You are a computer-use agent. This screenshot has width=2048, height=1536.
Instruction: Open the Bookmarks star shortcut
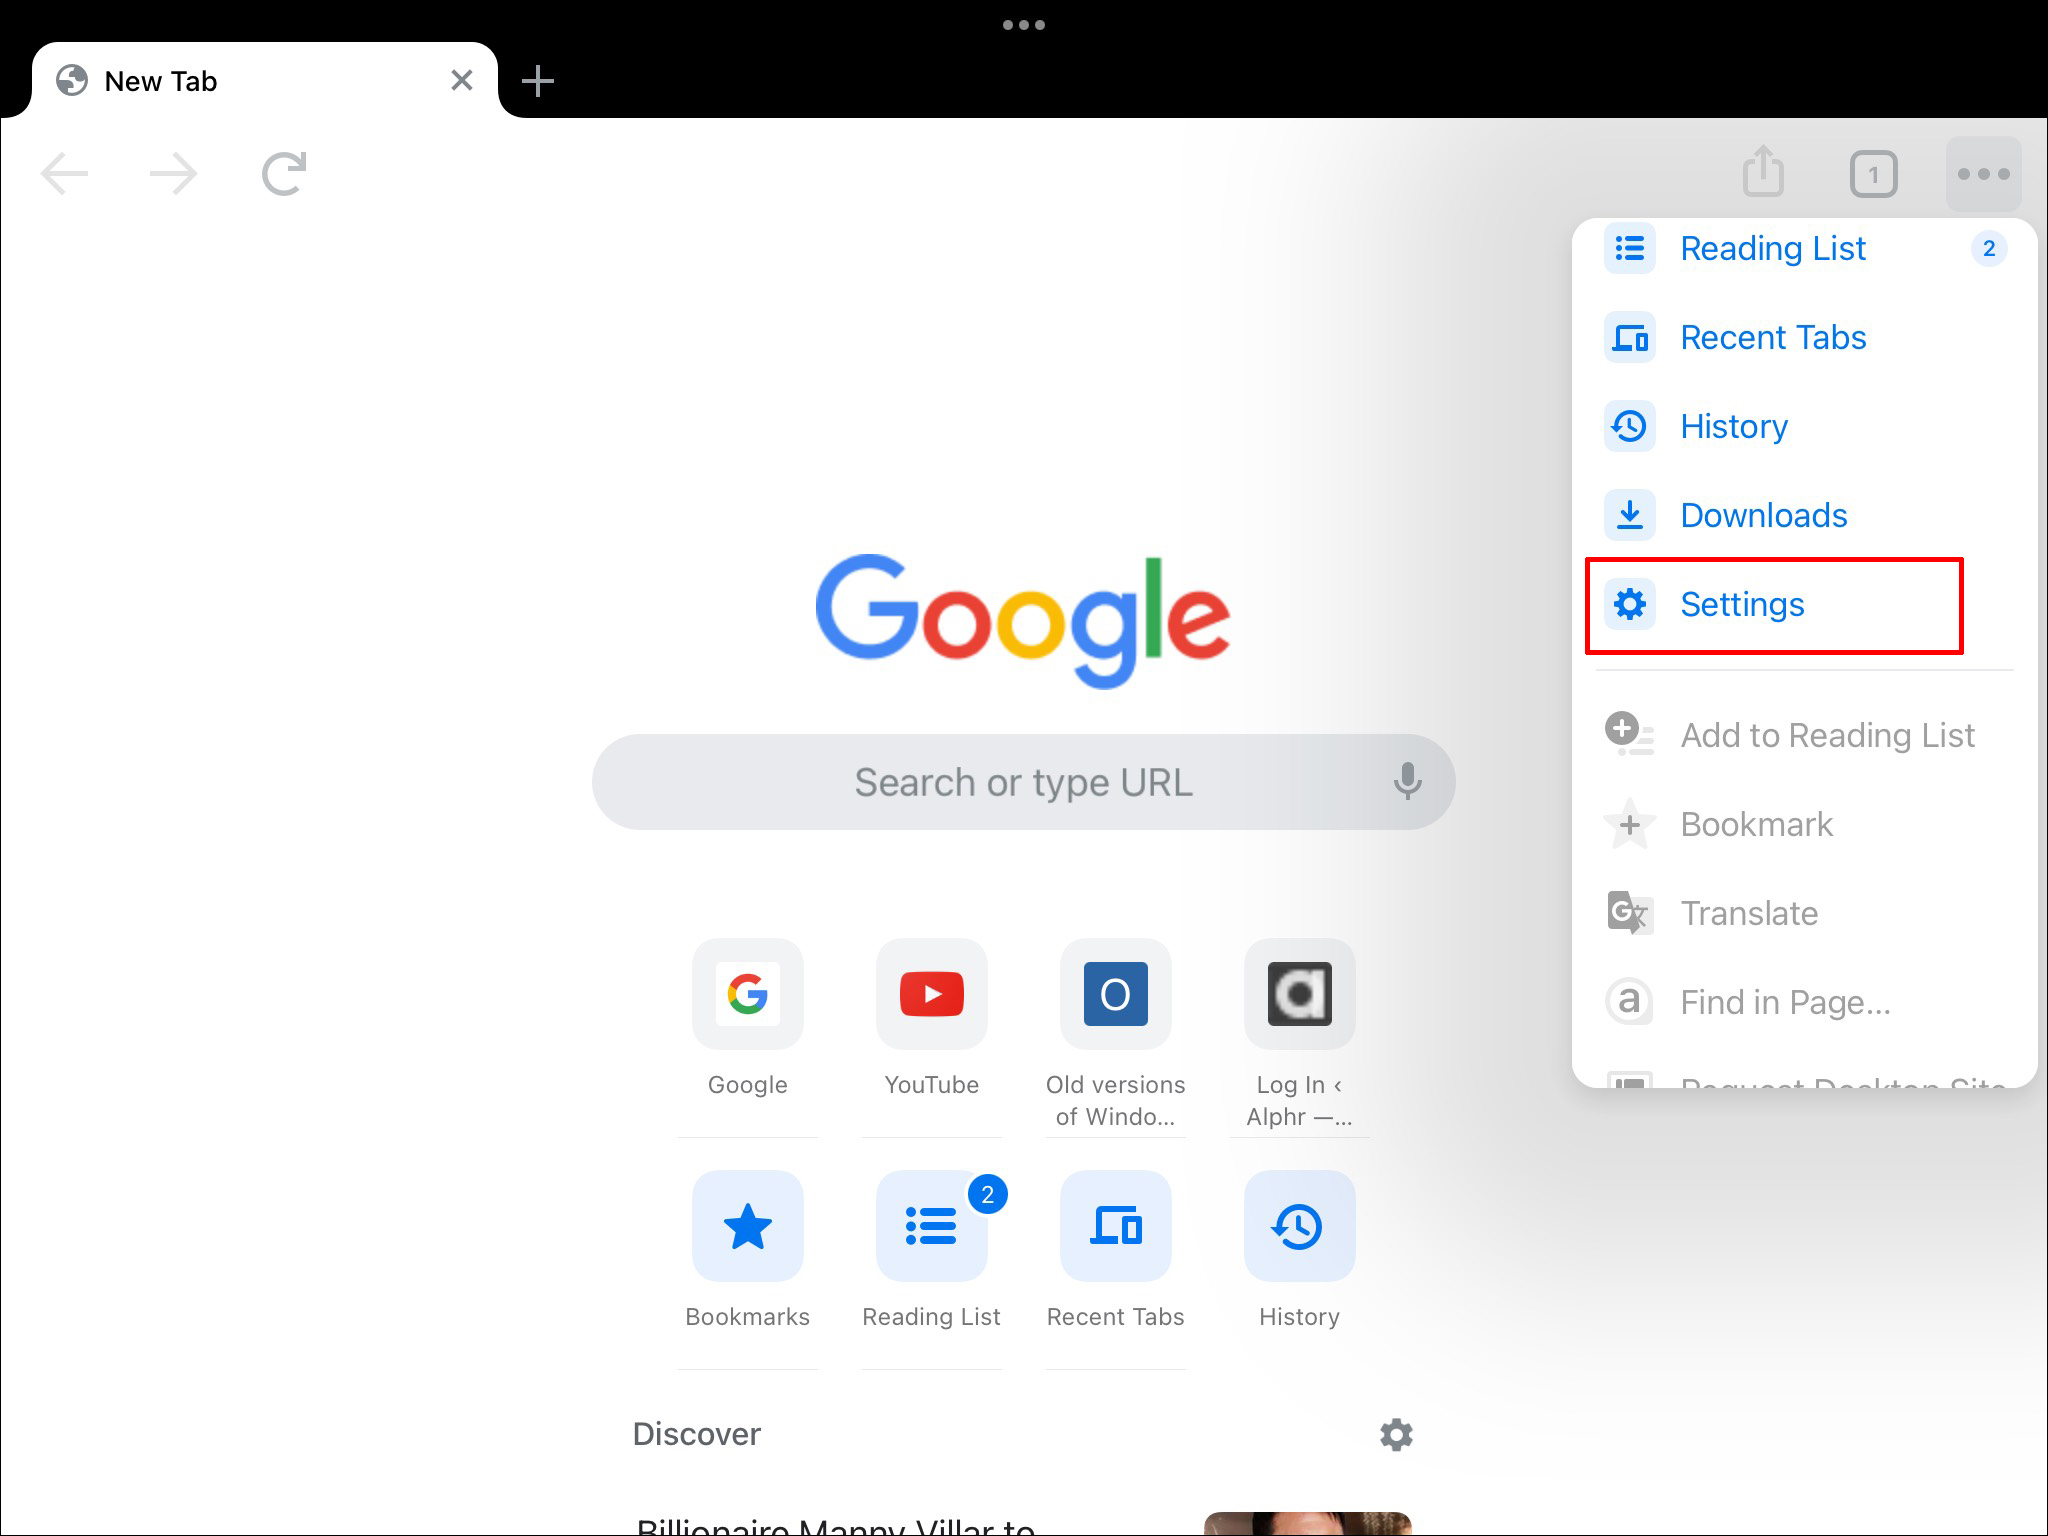tap(747, 1226)
